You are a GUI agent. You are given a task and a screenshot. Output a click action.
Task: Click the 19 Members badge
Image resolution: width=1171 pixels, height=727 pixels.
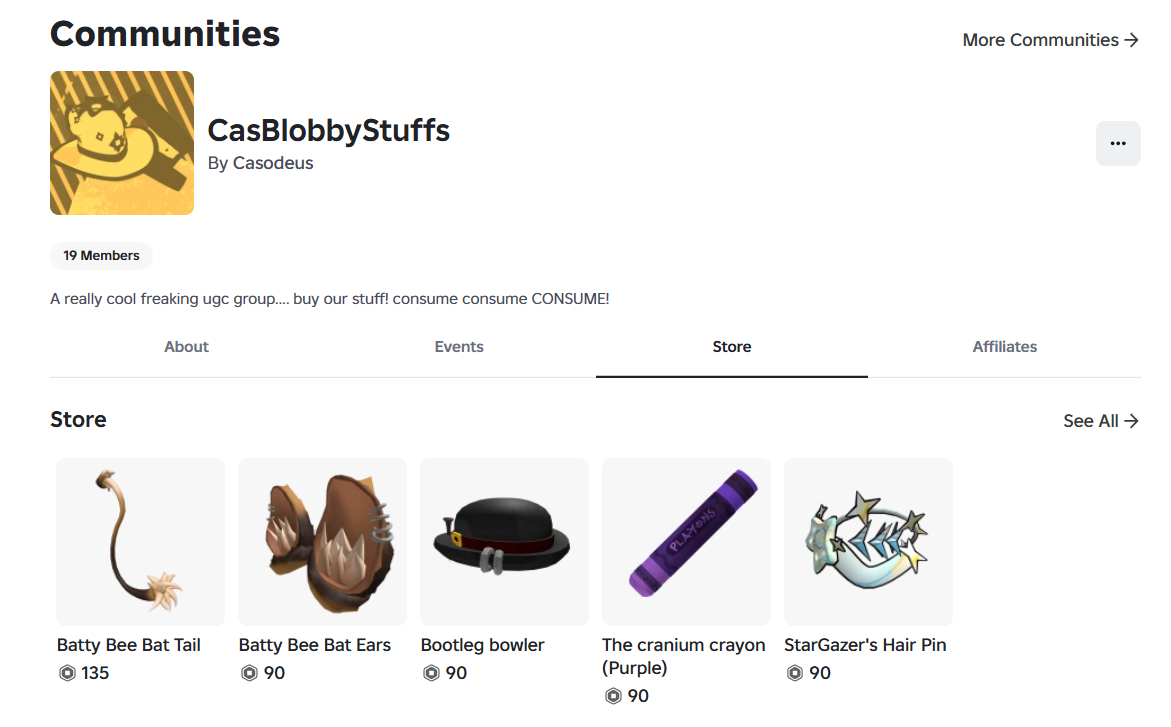pos(101,256)
